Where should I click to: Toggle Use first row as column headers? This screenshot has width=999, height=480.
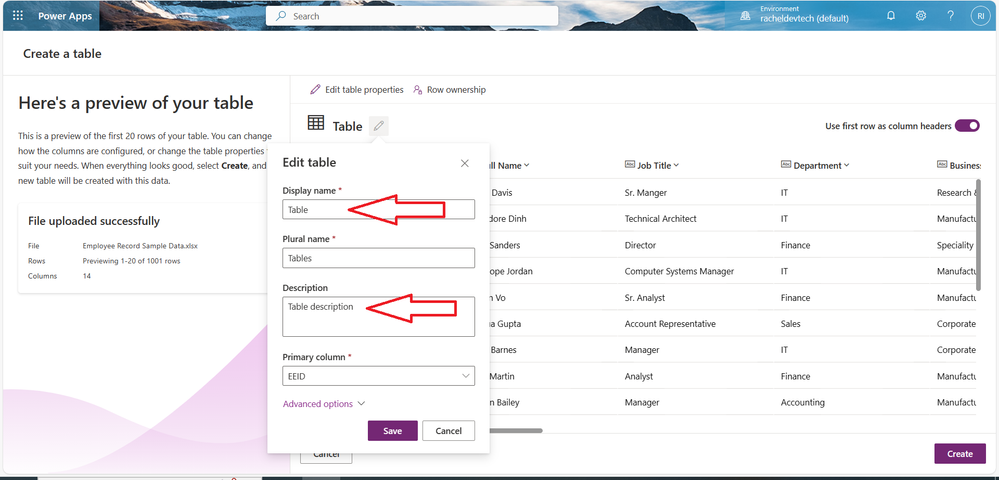click(x=967, y=126)
